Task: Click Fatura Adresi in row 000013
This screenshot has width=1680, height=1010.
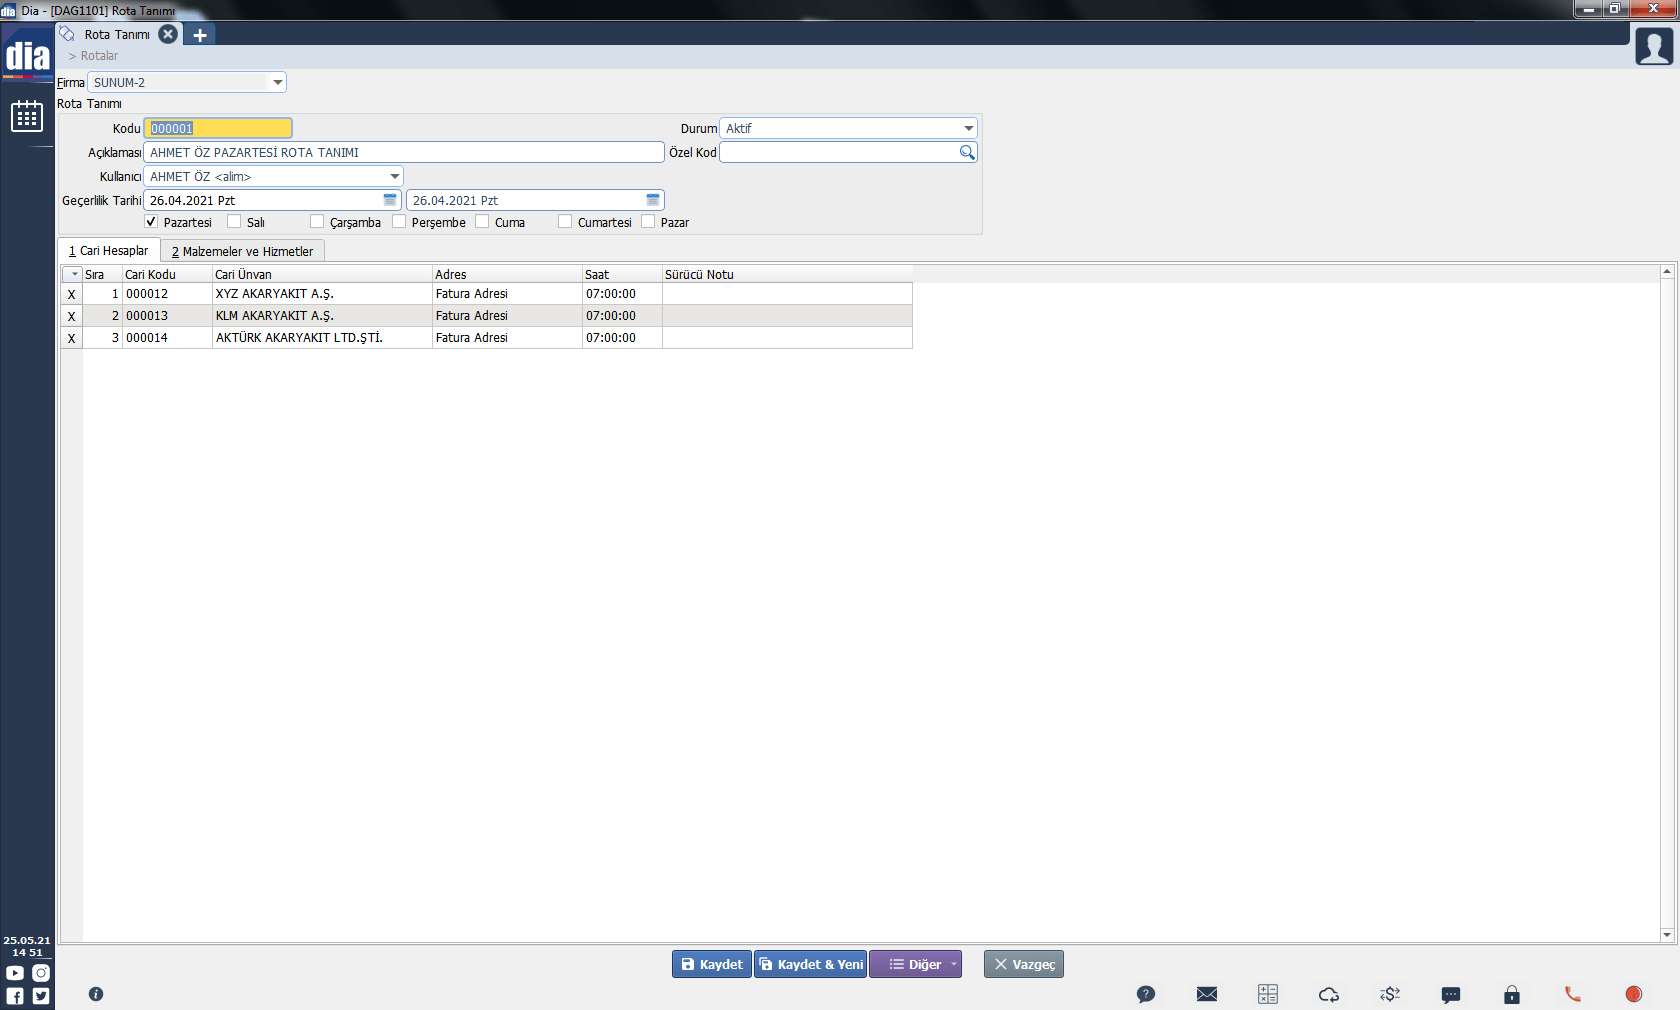Action: (507, 316)
